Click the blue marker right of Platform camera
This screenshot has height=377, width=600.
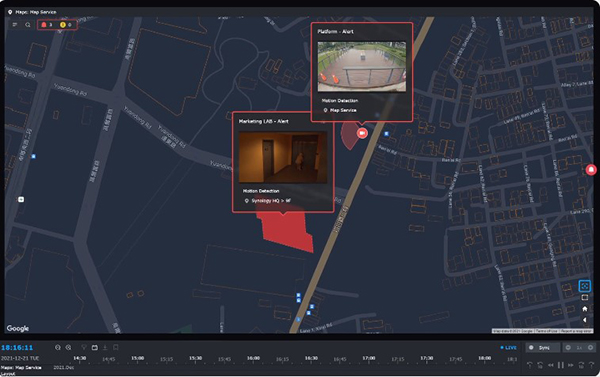click(386, 134)
